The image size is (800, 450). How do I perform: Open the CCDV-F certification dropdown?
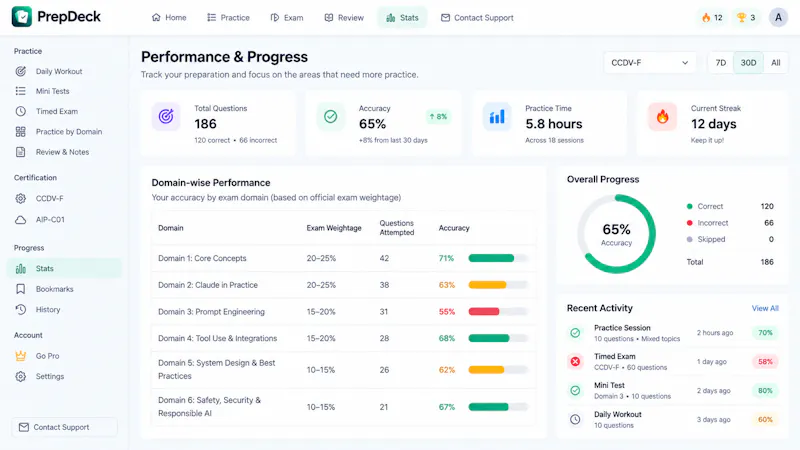(649, 63)
